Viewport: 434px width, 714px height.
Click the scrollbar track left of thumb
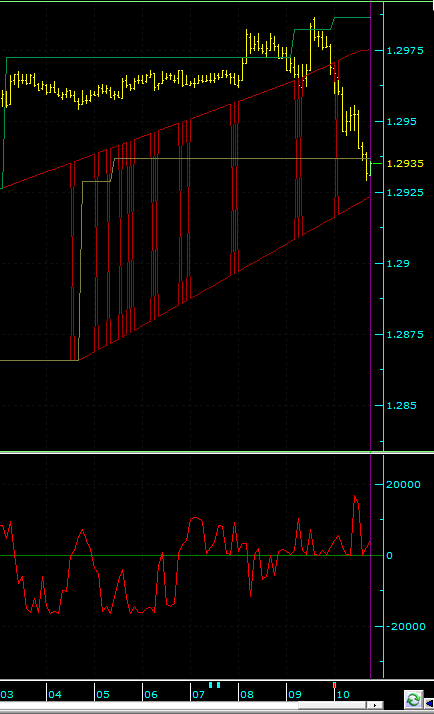click(149, 705)
